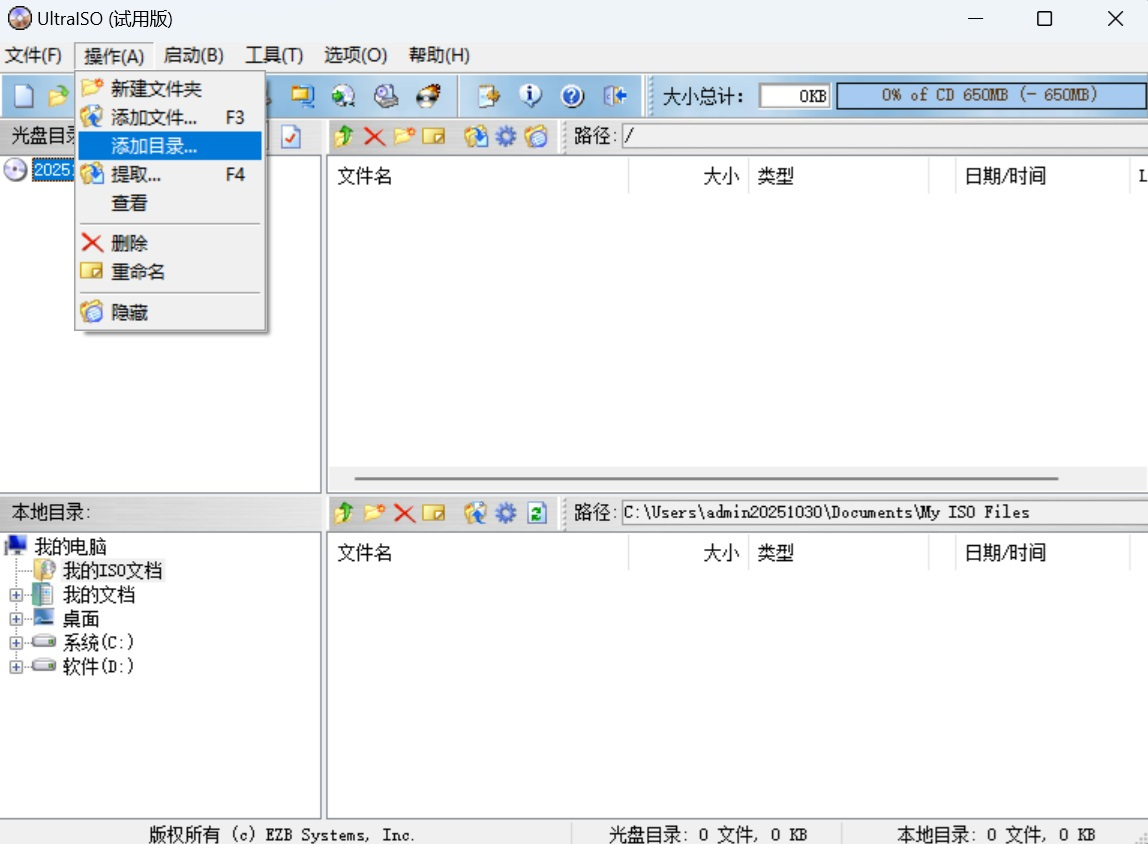1148x844 pixels.
Task: Click the refresh icon in local directory toolbar
Action: pyautogui.click(x=537, y=513)
